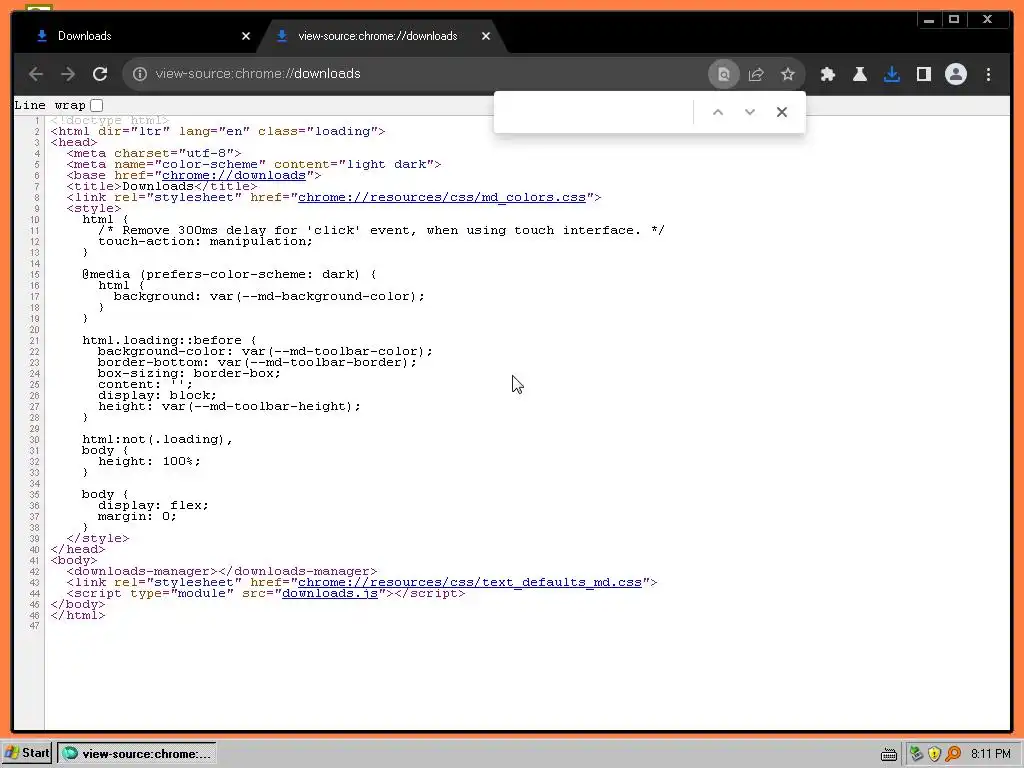
Task: Toggle the side panel icon
Action: pos(924,74)
